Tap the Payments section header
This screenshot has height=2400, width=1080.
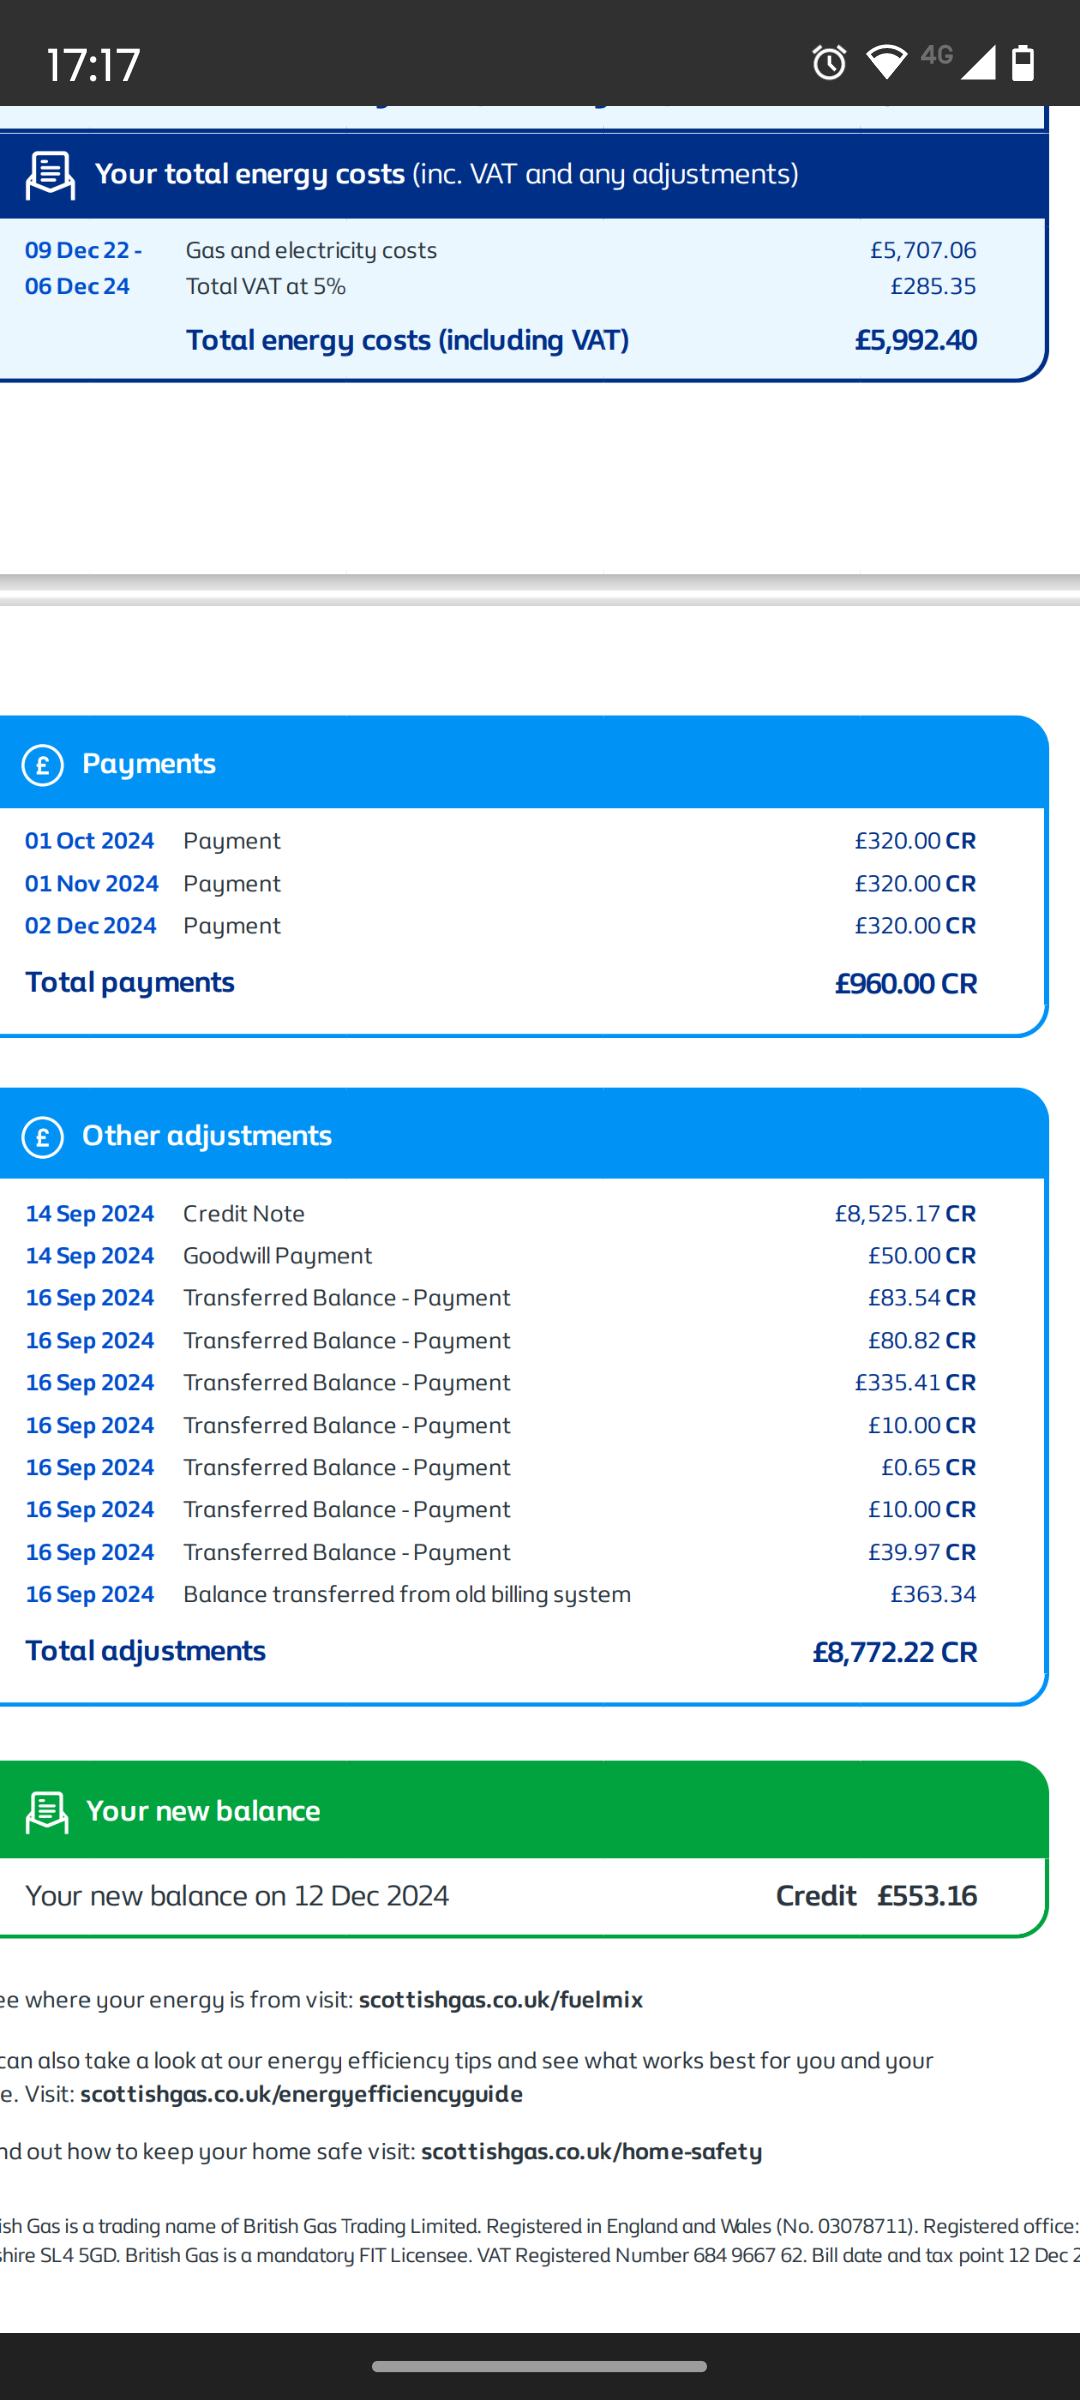pos(148,764)
